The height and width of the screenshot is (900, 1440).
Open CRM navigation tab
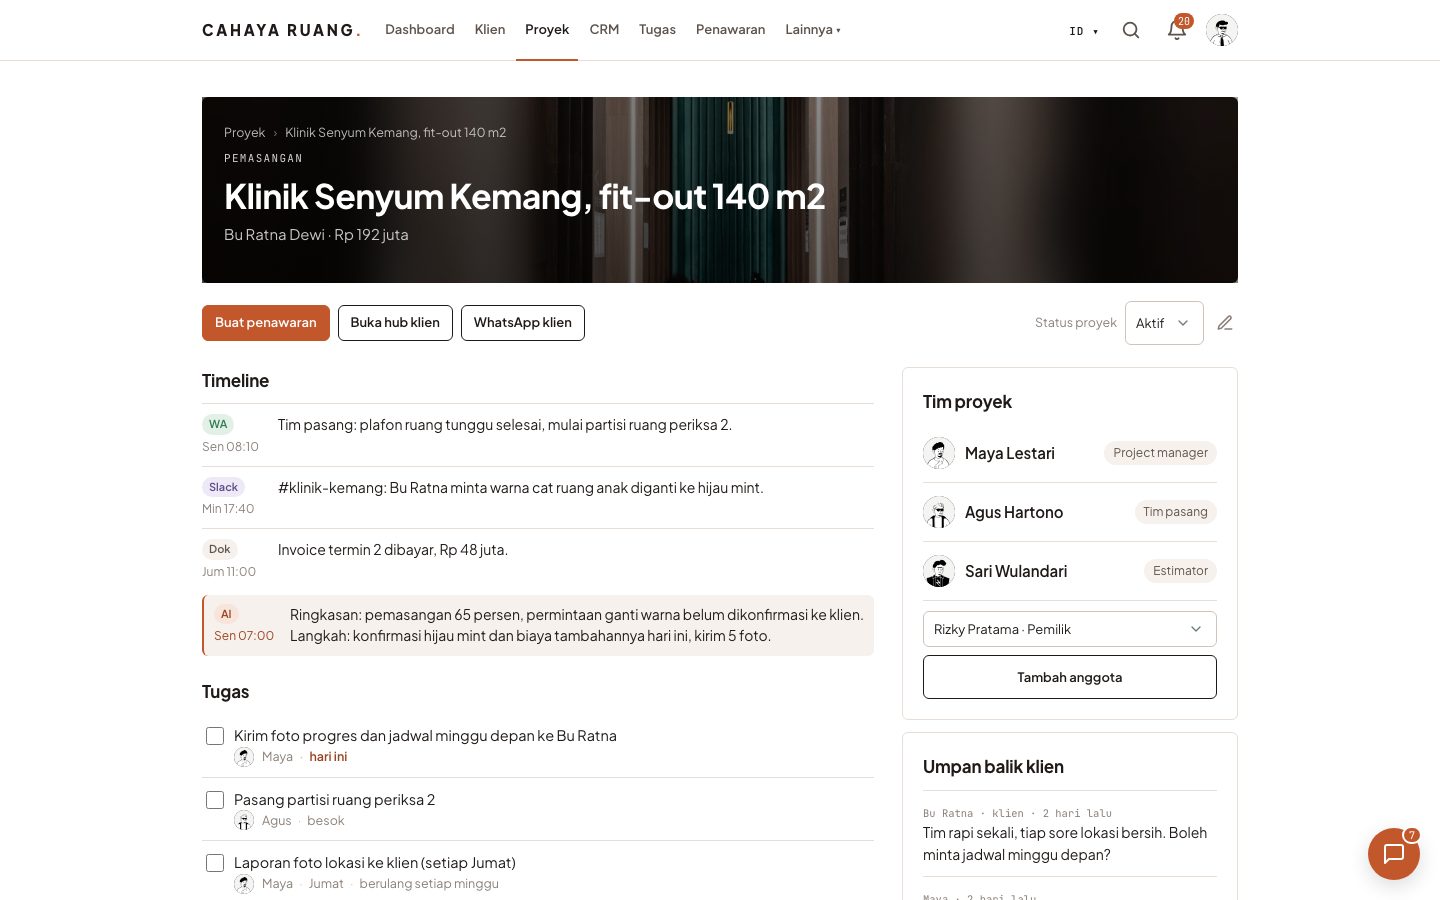[x=604, y=30]
